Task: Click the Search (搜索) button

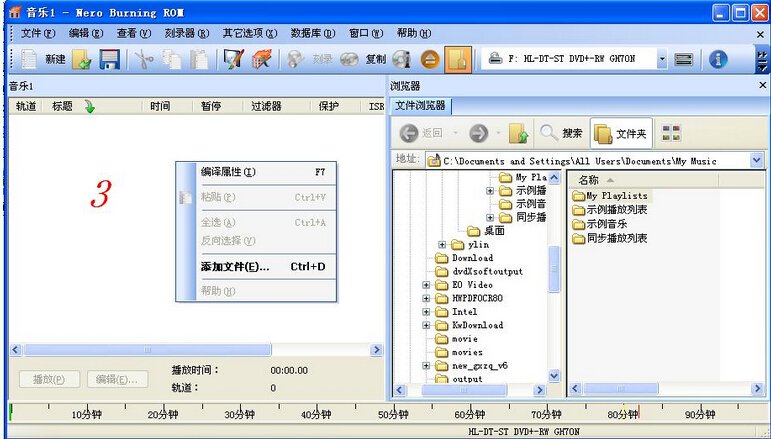Action: (561, 133)
